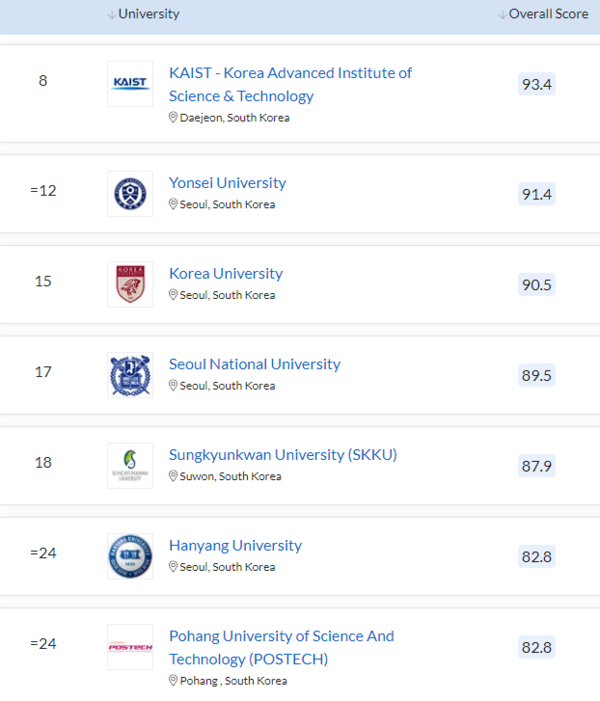Click the location pin beside Suwon
This screenshot has height=701, width=600.
(173, 477)
